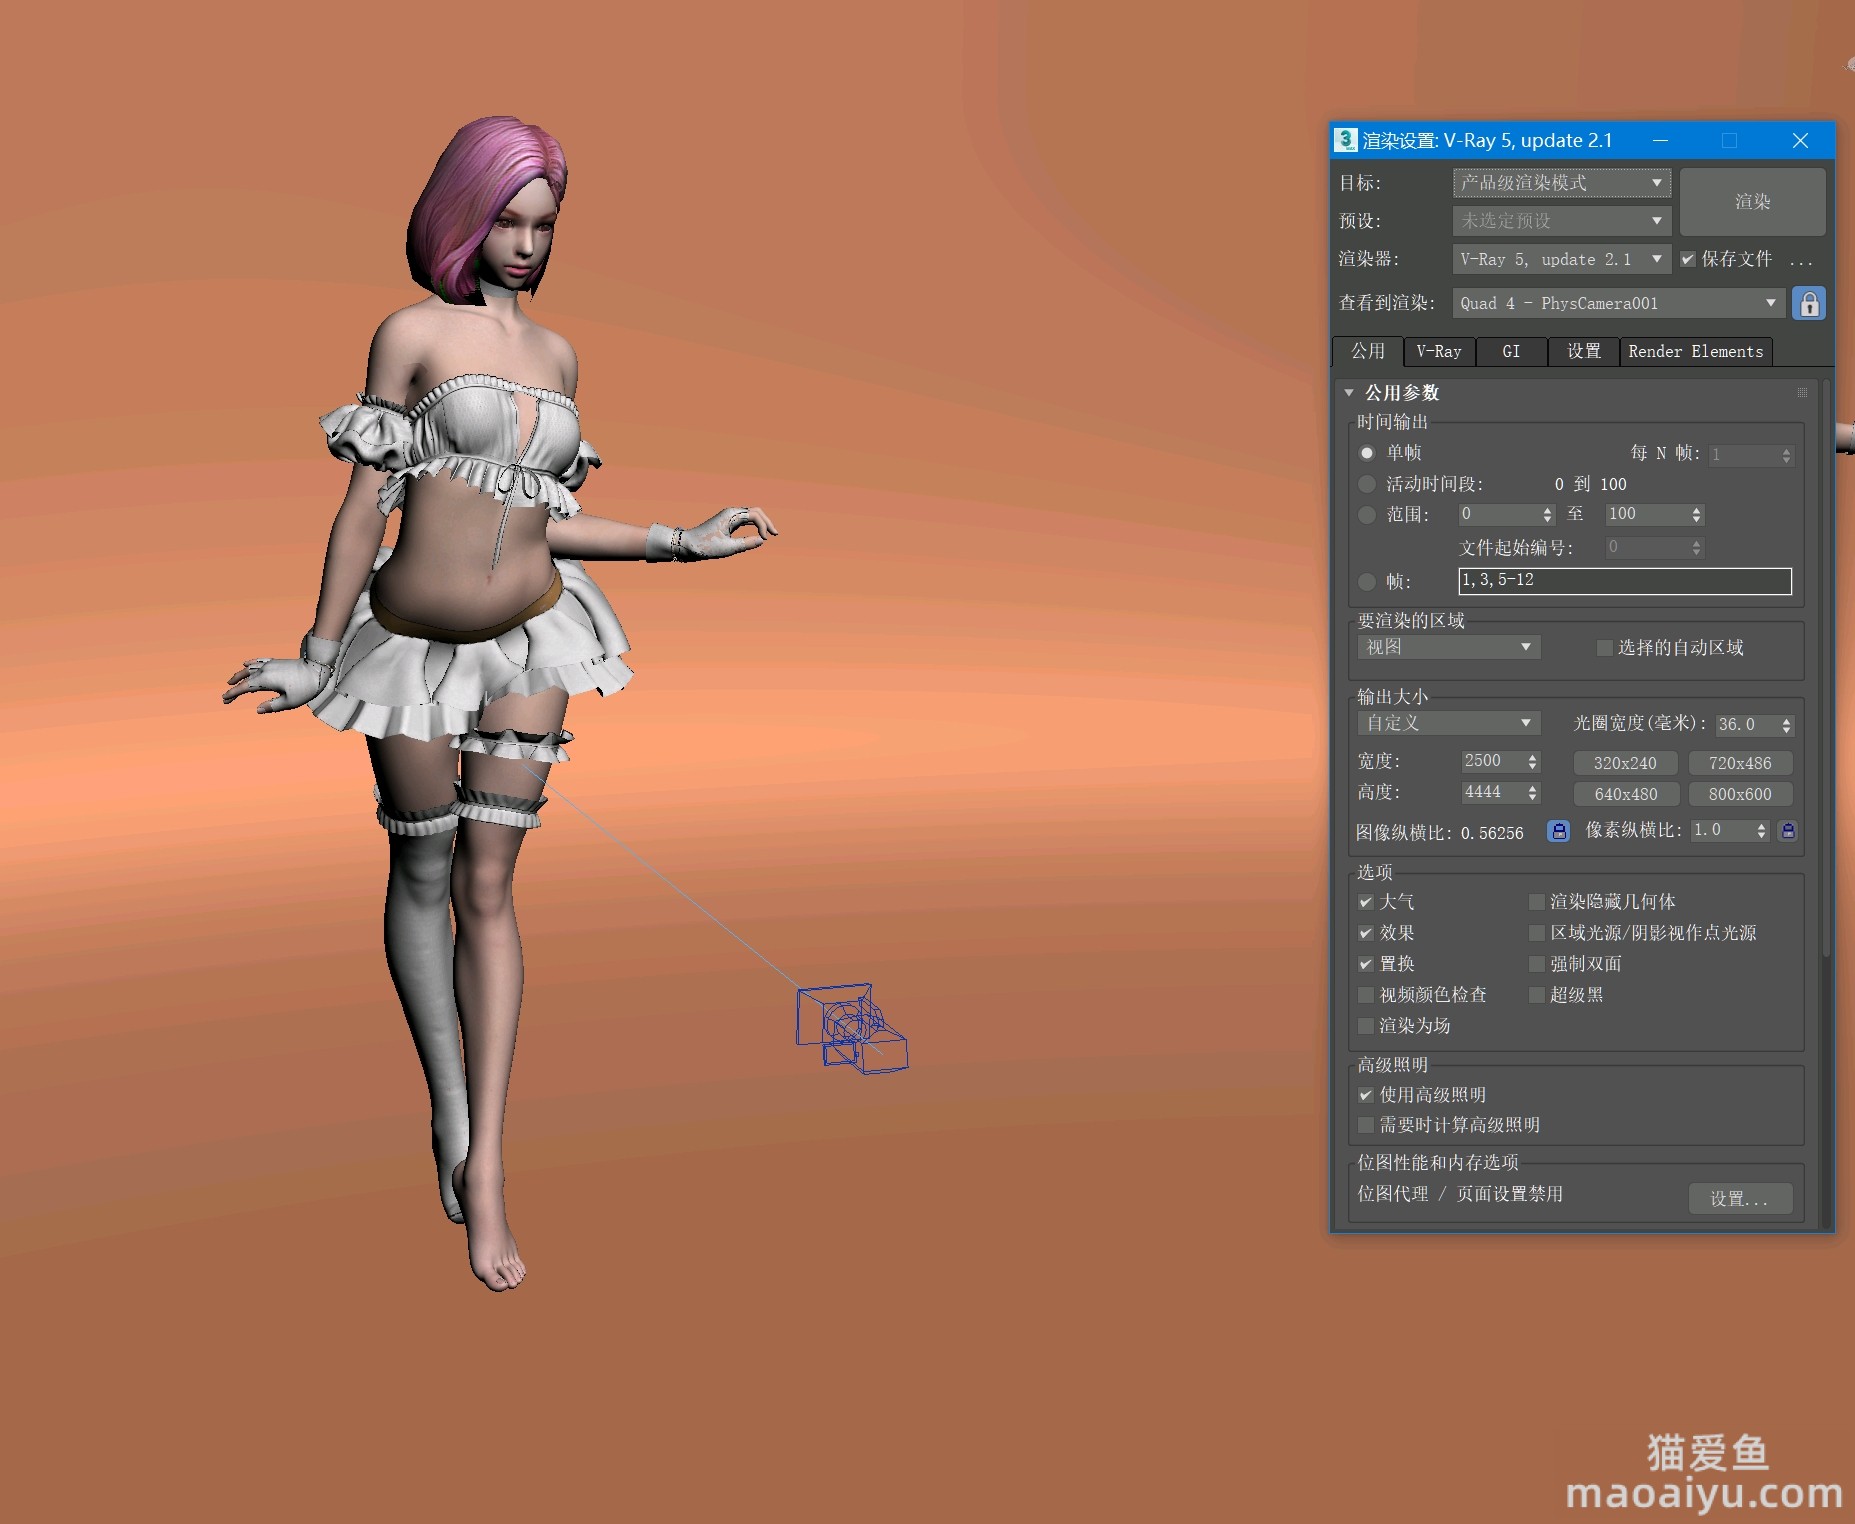
Task: Open the 要渲染的区域 视图 dropdown
Action: 1448,647
